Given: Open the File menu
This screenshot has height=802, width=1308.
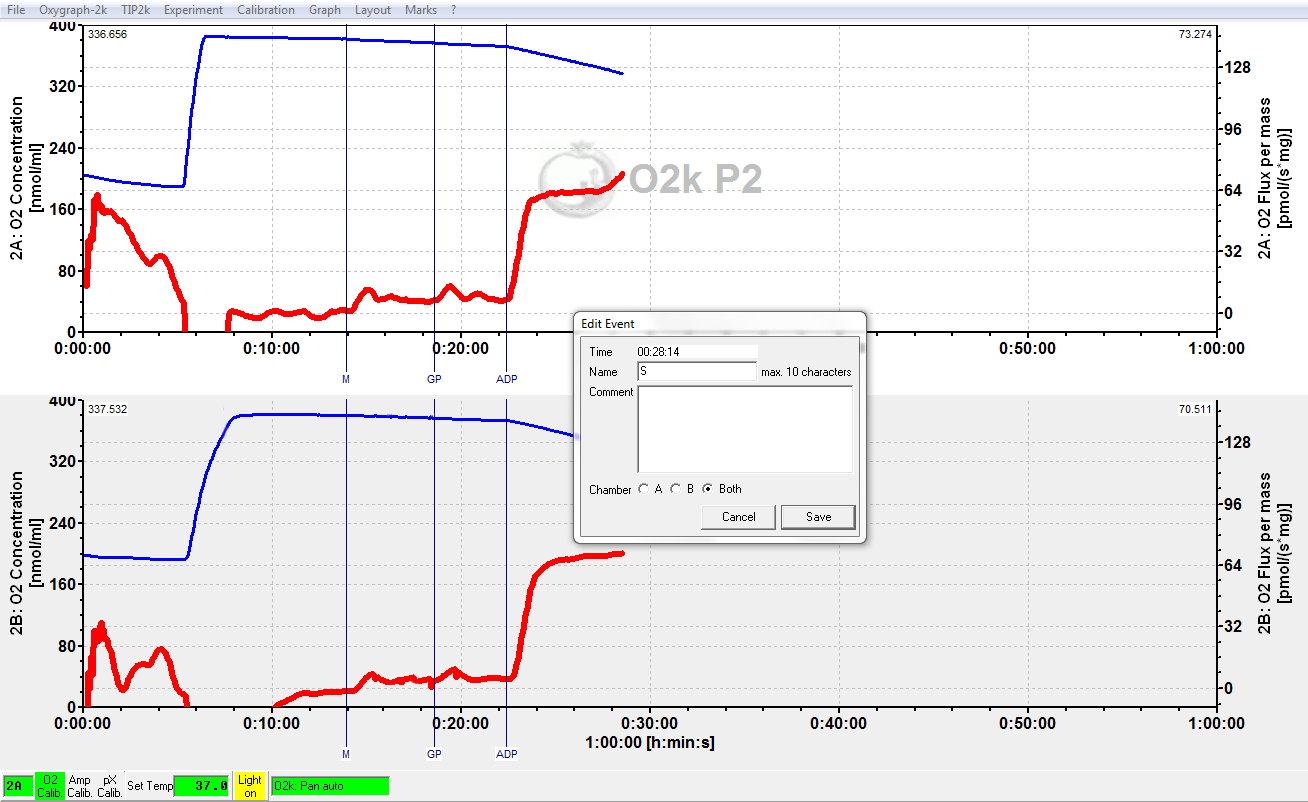Looking at the screenshot, I should tap(16, 9).
